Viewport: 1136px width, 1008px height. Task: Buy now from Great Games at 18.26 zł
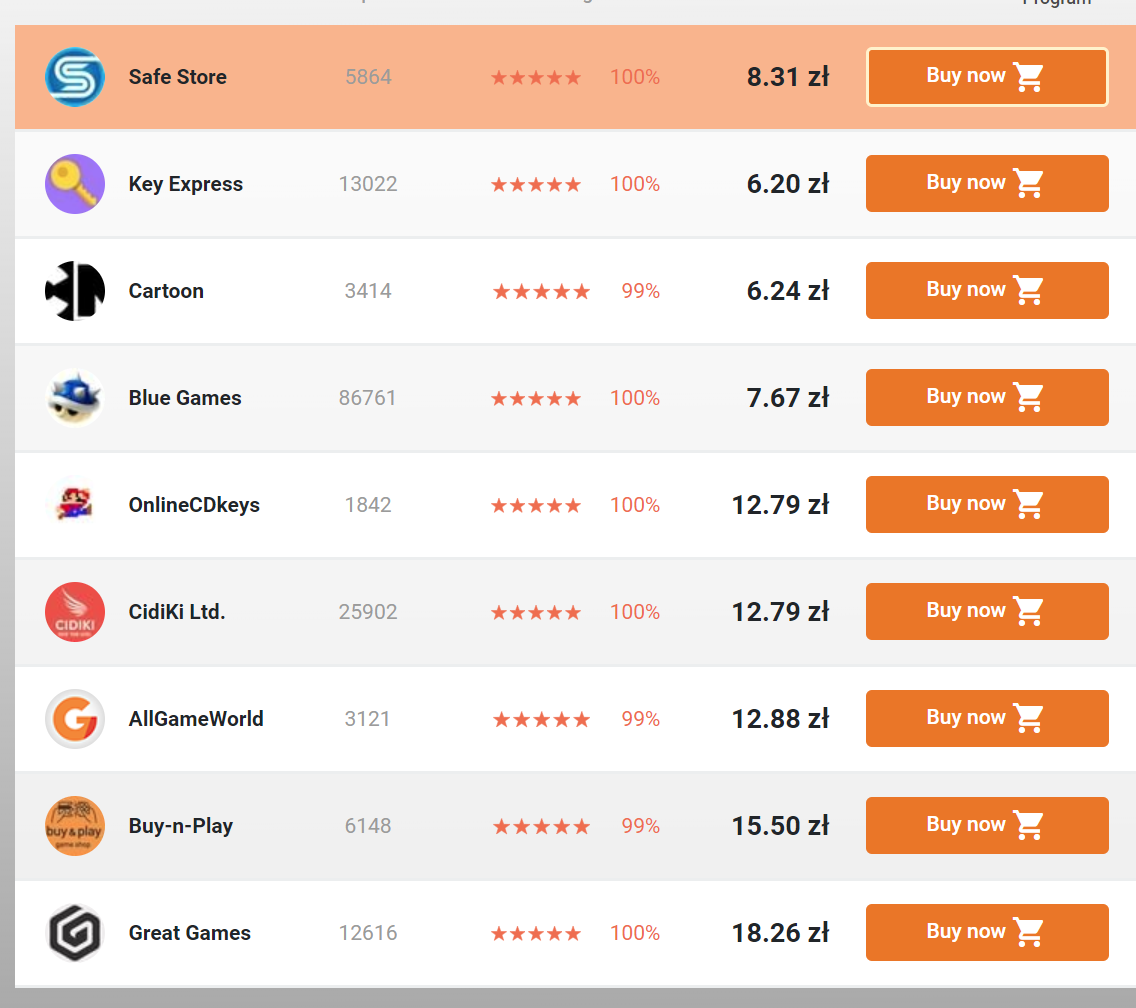987,933
